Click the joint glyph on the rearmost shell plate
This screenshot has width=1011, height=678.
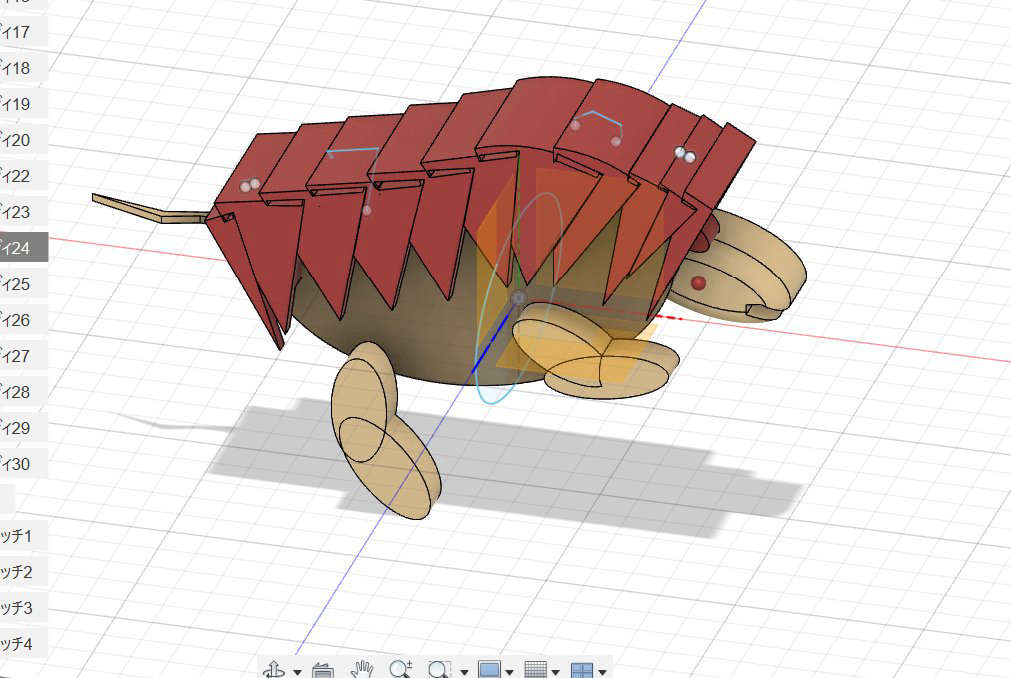point(250,186)
